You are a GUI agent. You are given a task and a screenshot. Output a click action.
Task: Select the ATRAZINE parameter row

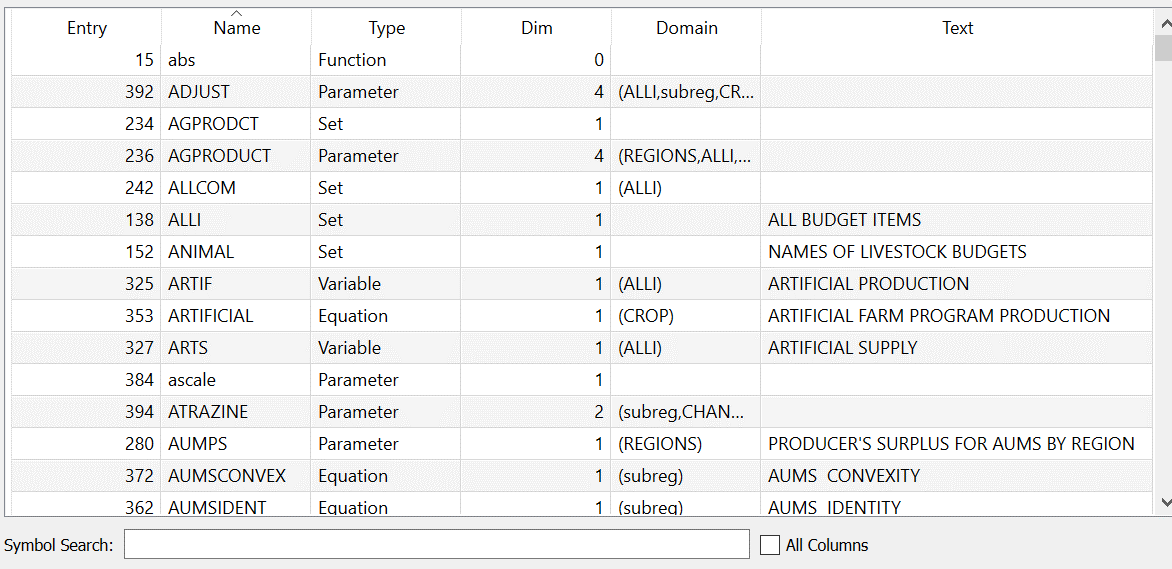208,412
